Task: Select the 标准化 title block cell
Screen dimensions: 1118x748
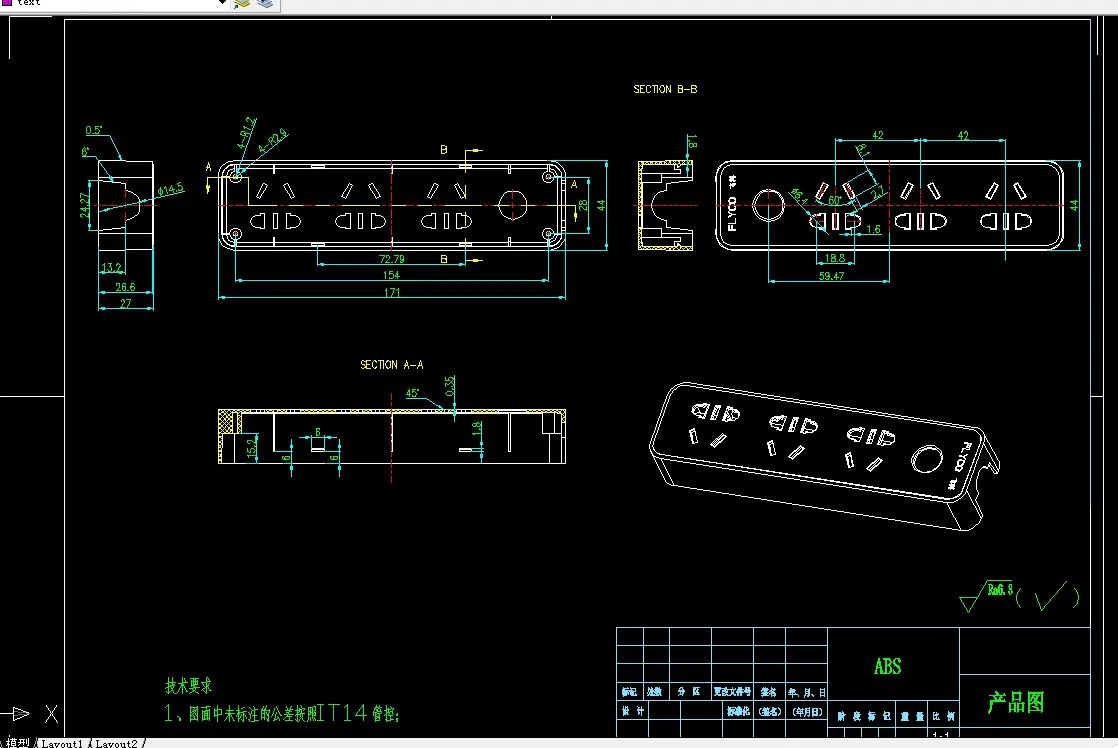Action: click(738, 711)
